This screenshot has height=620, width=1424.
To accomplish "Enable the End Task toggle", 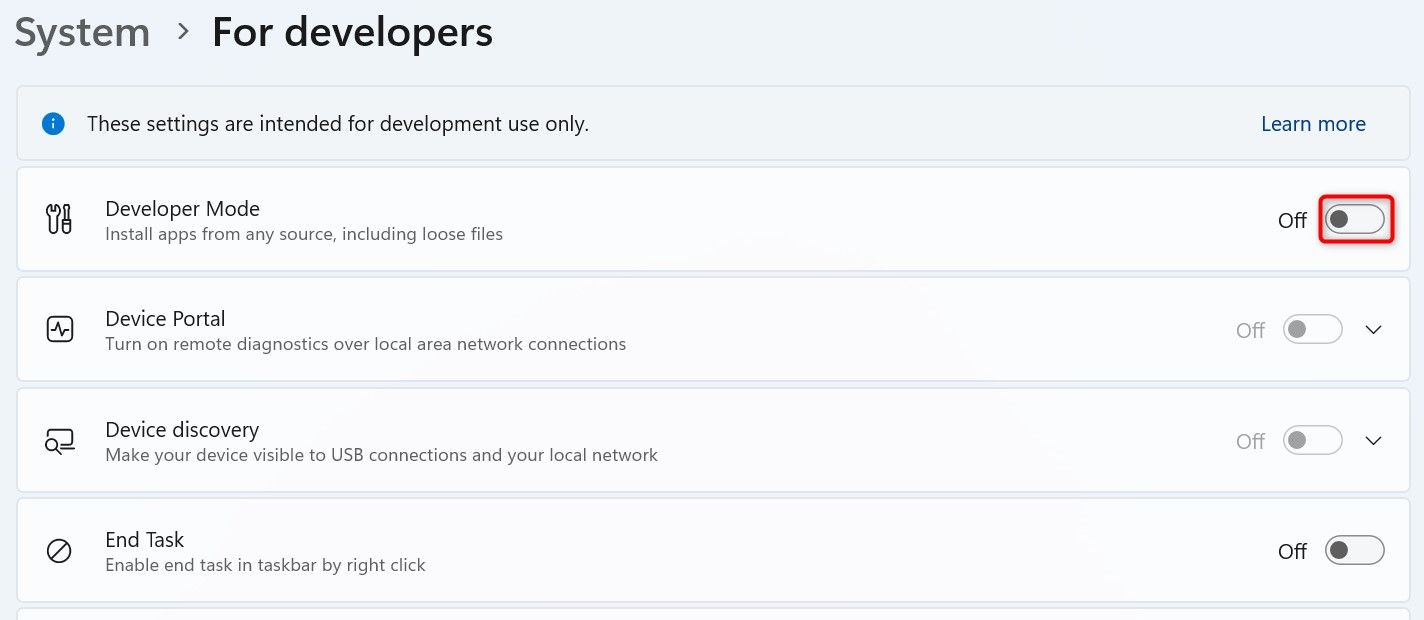I will (1354, 551).
